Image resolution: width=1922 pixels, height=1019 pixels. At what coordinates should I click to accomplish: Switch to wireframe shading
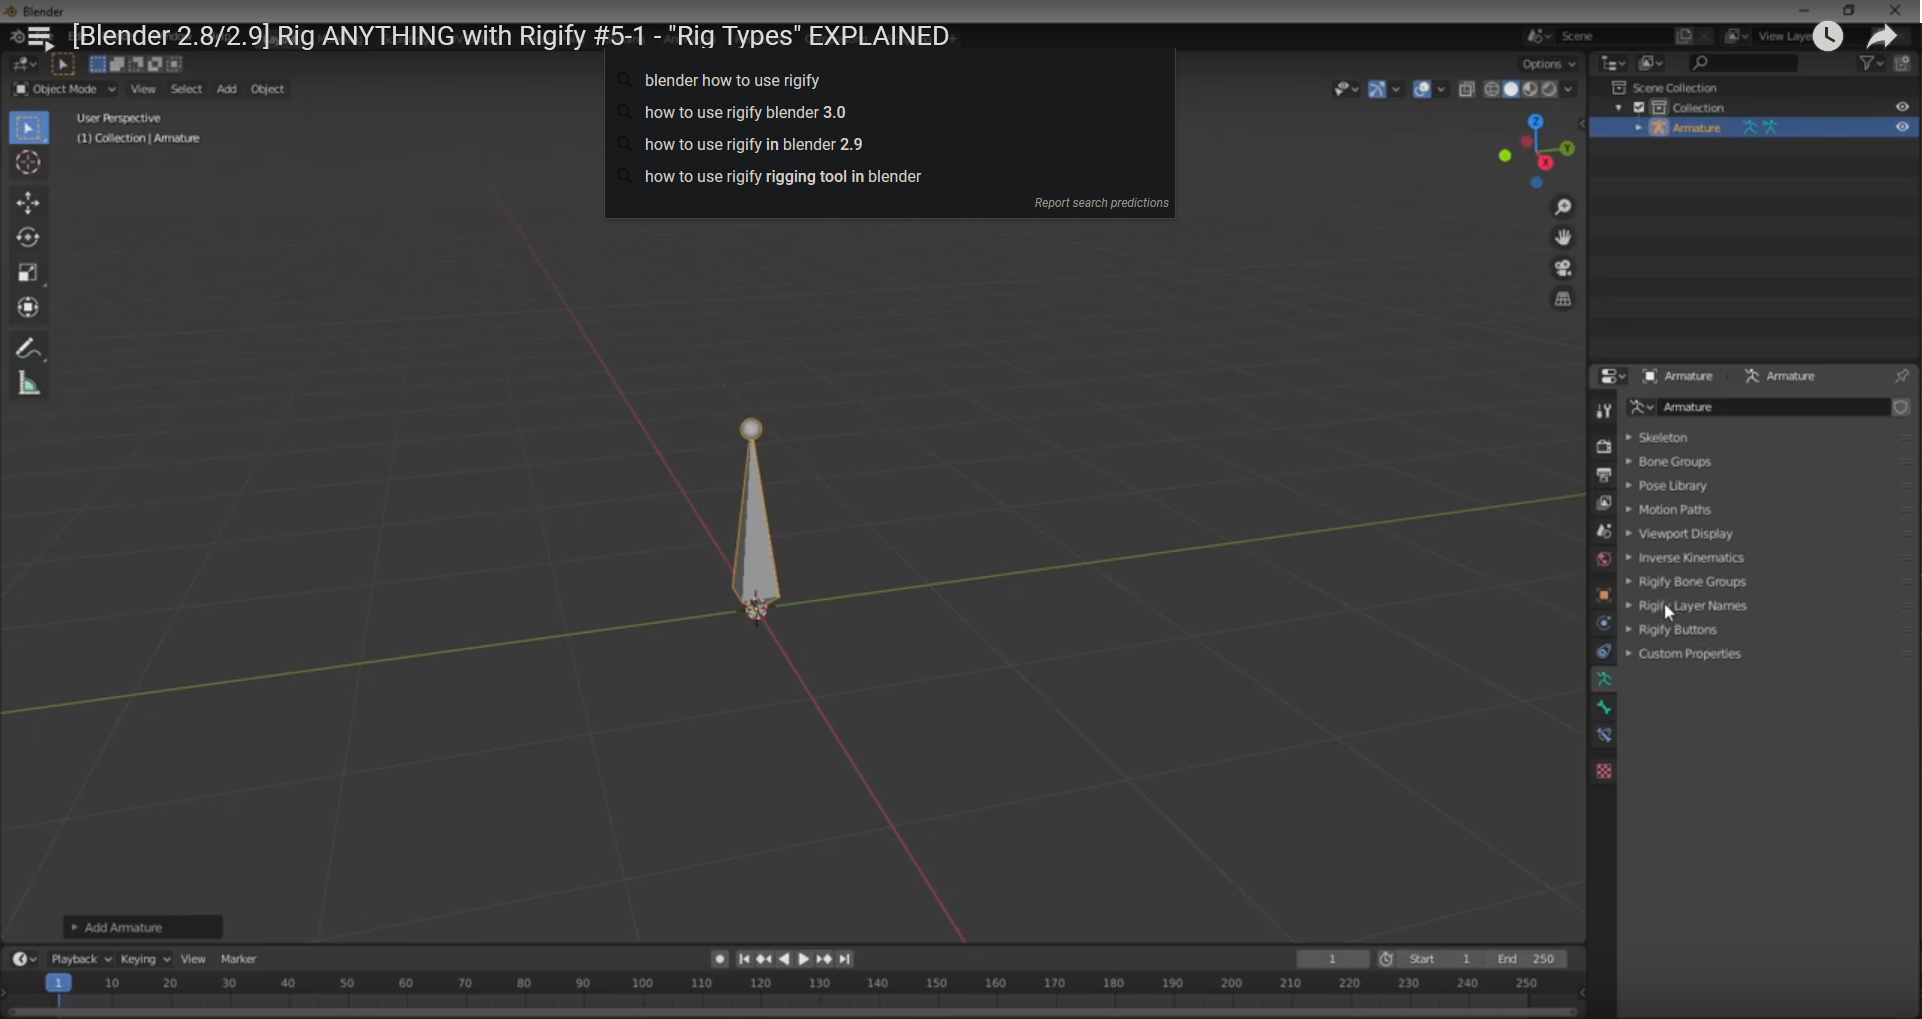[1492, 90]
